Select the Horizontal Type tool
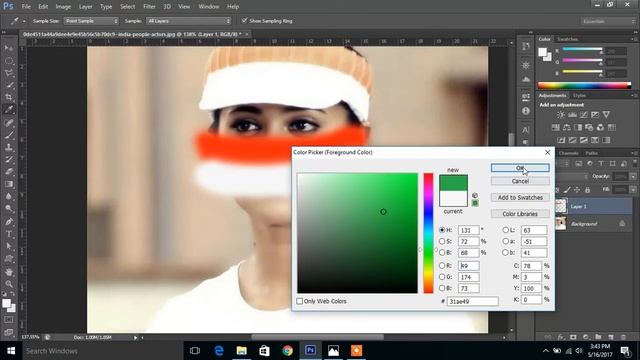640x360 pixels. pos(9,234)
